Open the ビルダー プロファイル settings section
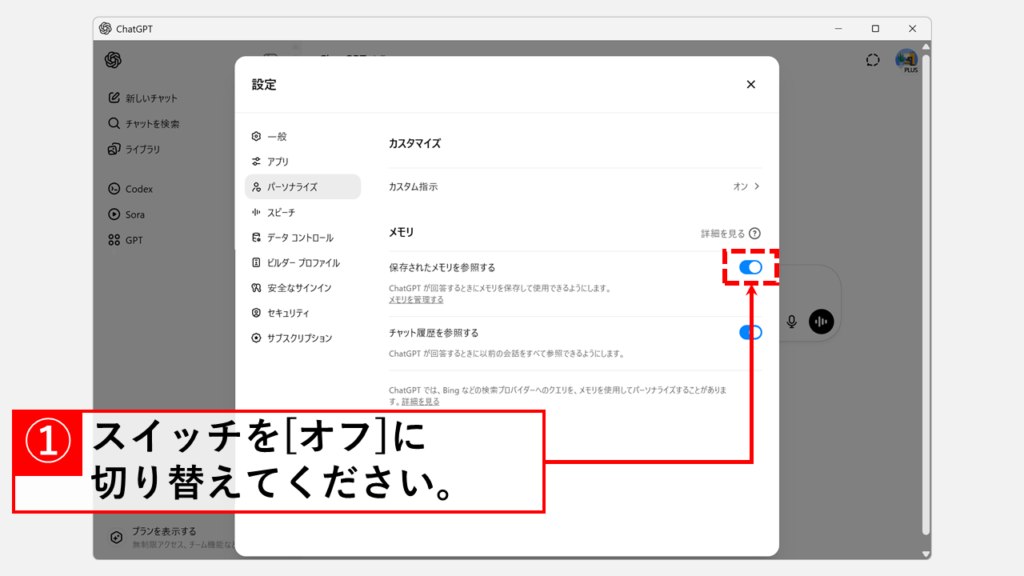Image resolution: width=1024 pixels, height=576 pixels. click(x=302, y=263)
